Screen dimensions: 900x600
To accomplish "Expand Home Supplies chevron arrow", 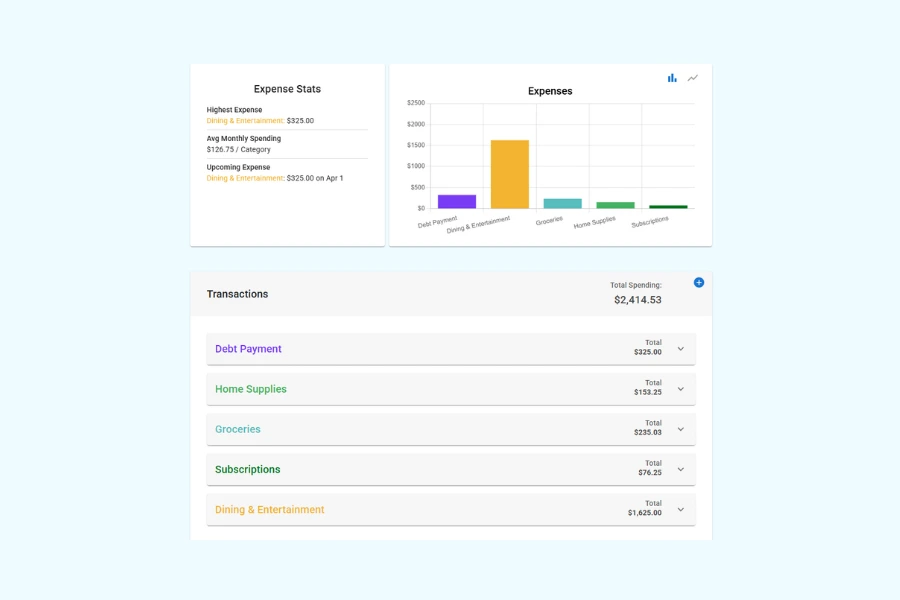I will point(681,389).
